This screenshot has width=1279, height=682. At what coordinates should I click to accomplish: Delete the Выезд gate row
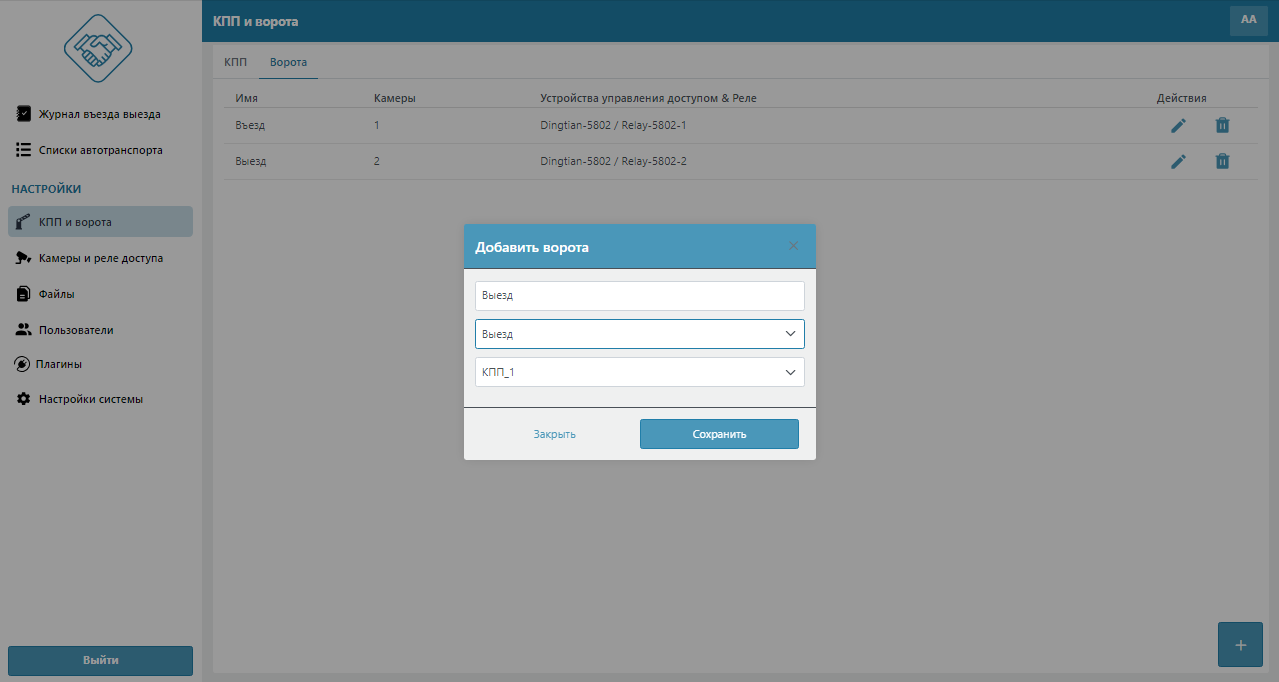pos(1222,161)
